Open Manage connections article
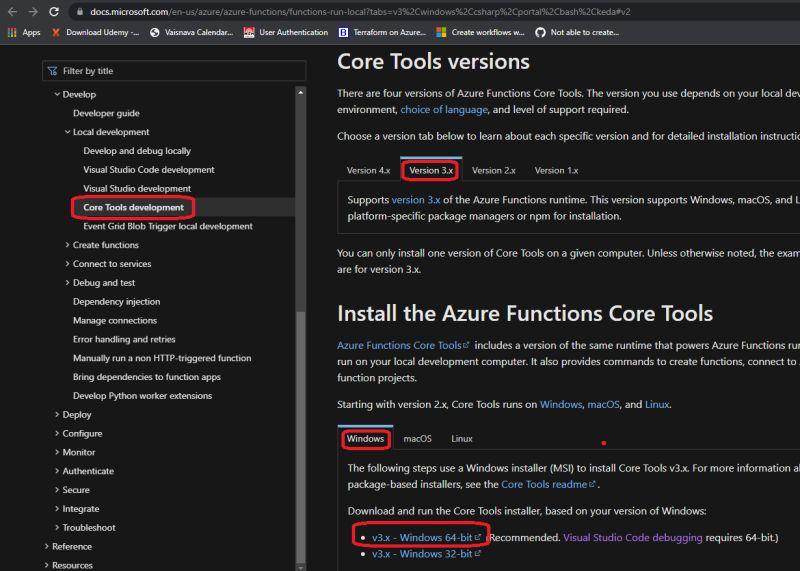800x571 pixels. (115, 320)
